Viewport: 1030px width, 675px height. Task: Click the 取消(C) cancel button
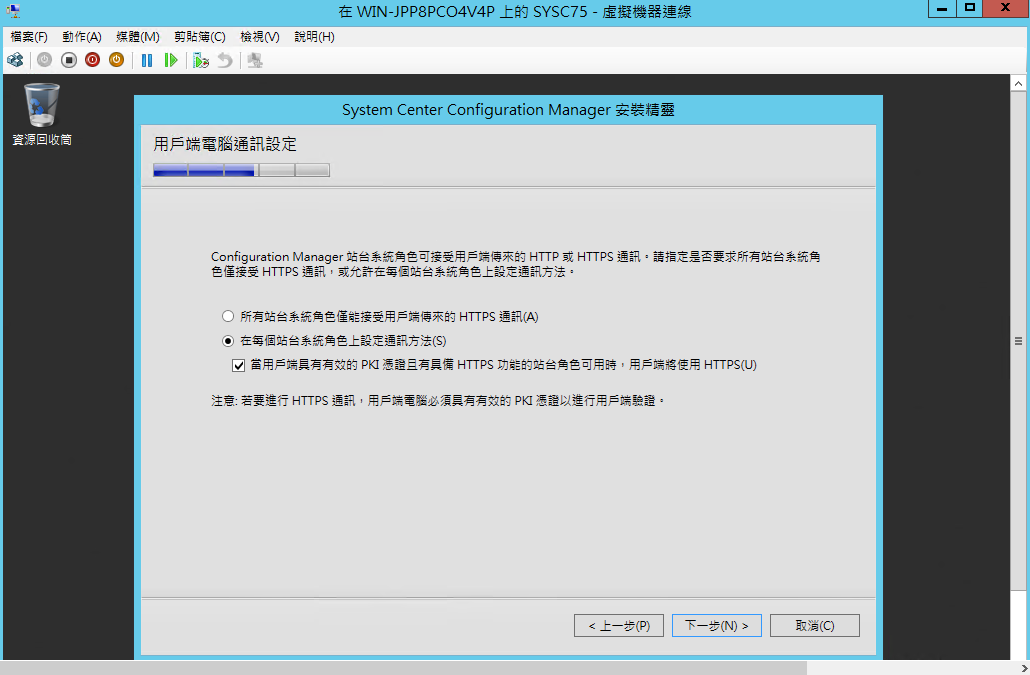(x=815, y=626)
